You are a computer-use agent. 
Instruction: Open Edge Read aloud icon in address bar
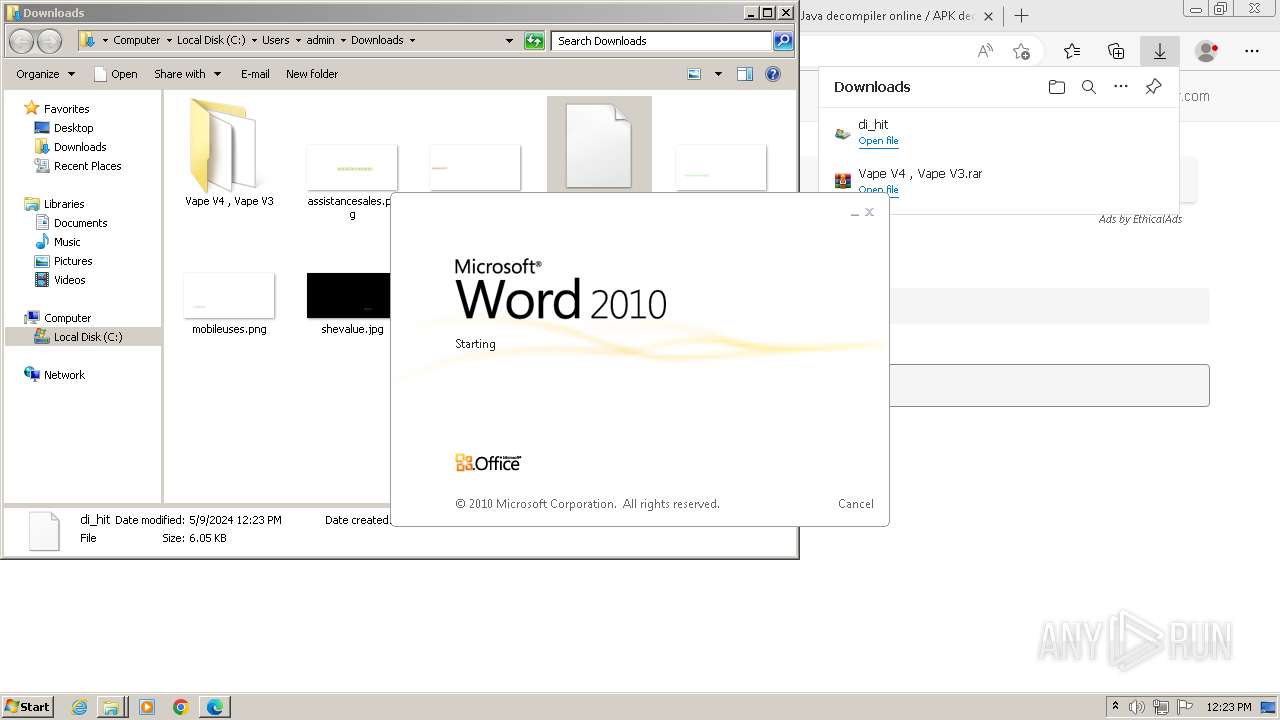(986, 51)
